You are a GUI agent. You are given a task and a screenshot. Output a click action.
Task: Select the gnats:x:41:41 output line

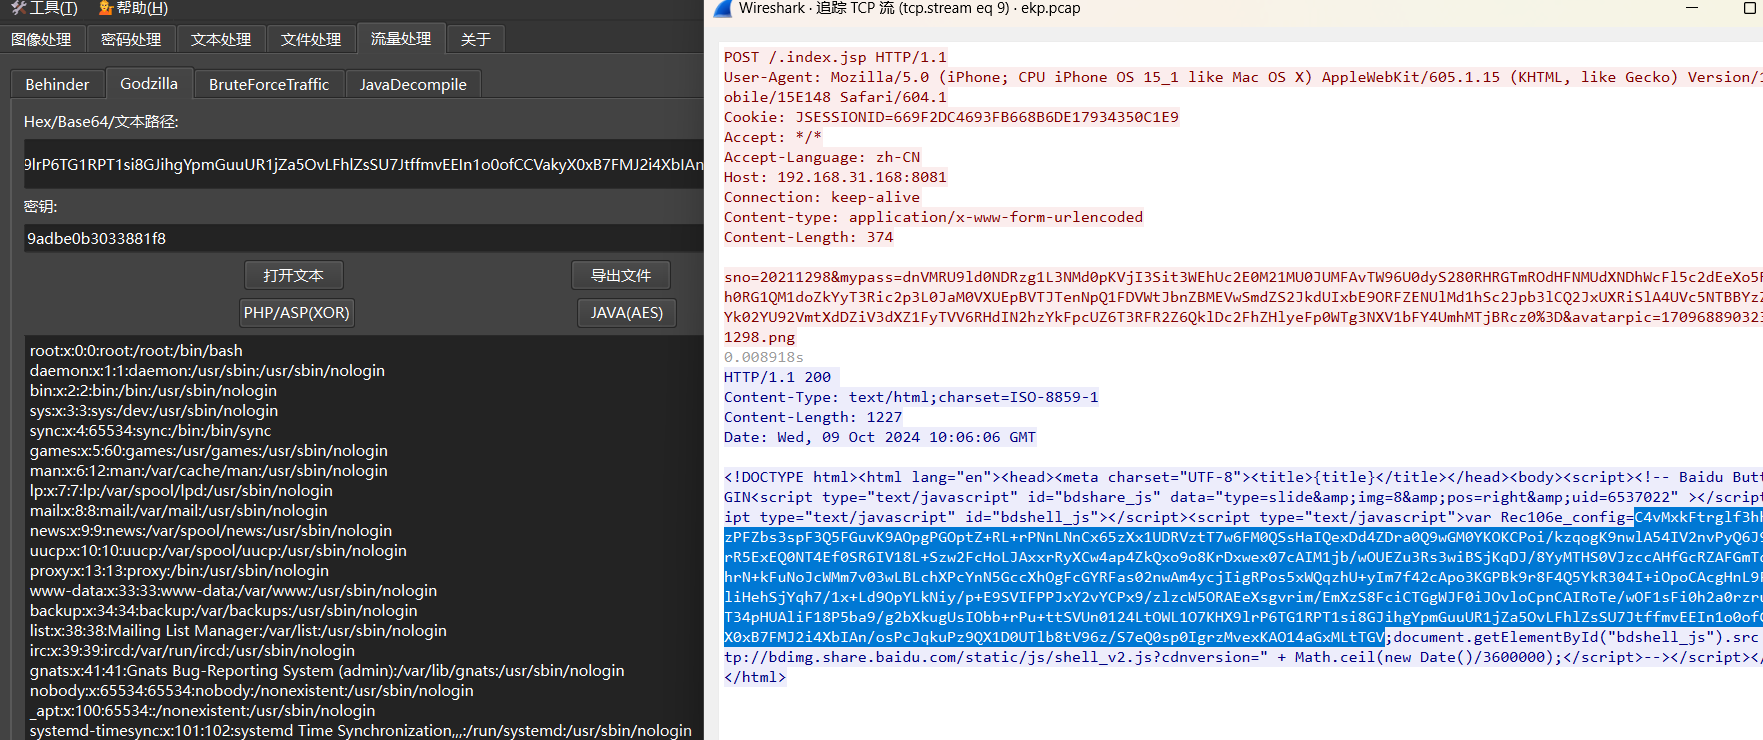327,670
